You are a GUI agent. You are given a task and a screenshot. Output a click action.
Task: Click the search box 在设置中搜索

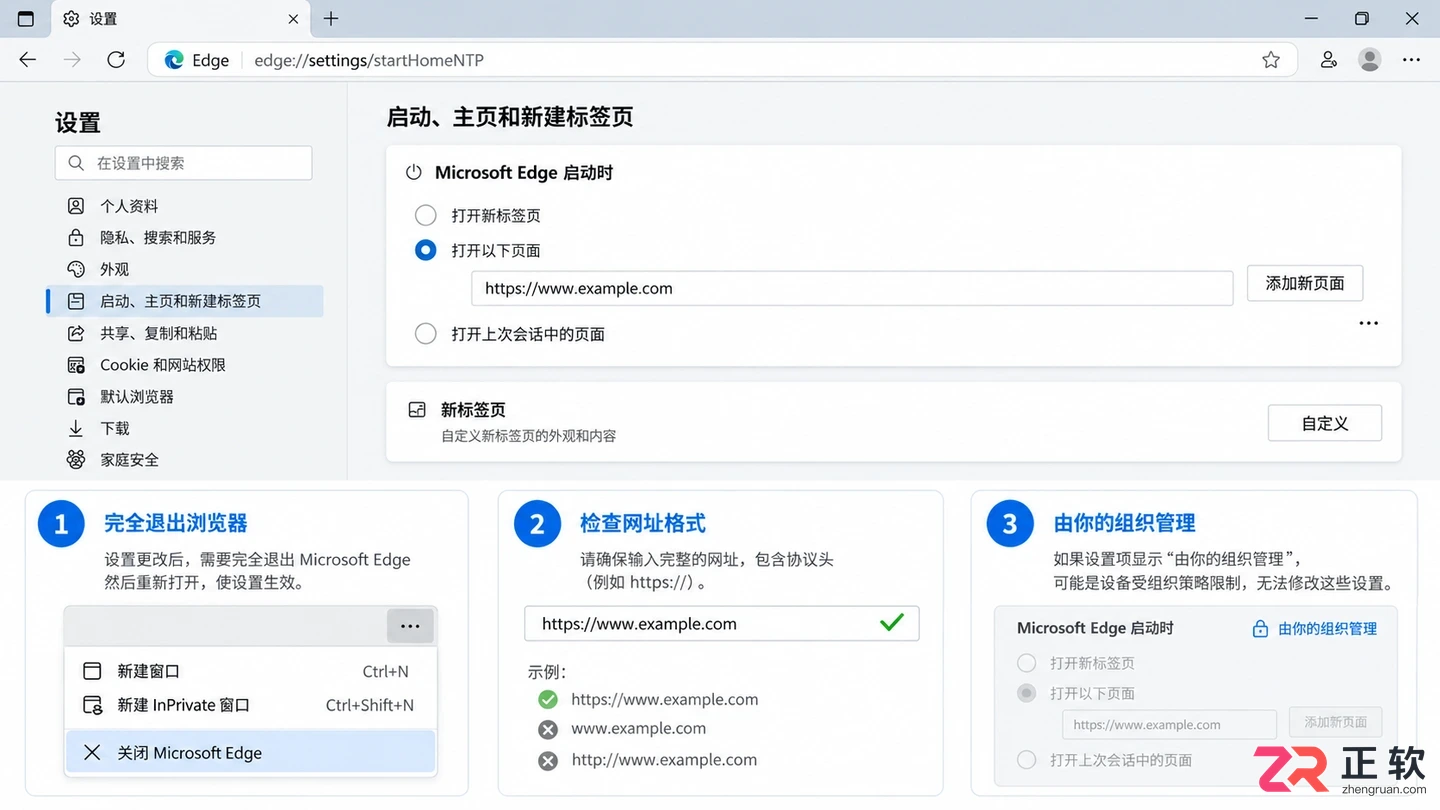pos(183,163)
